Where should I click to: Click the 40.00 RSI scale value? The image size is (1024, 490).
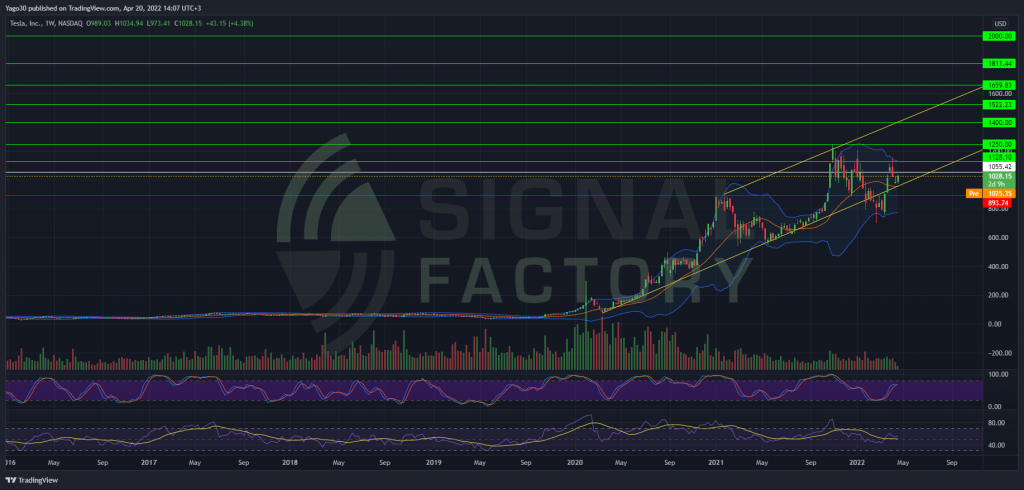click(x=999, y=446)
